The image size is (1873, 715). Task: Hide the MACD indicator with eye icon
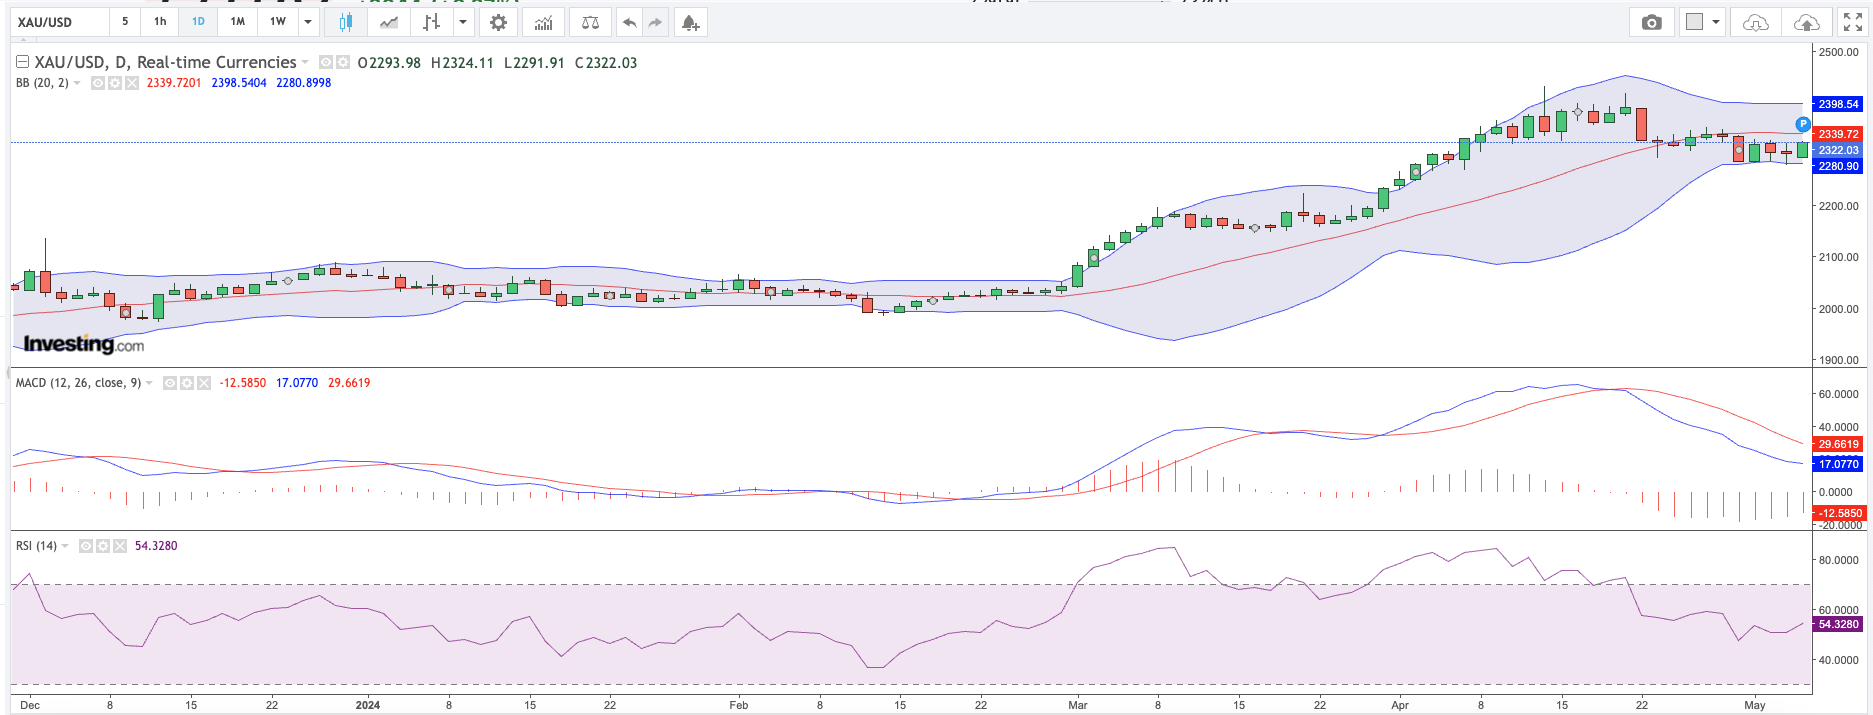pyautogui.click(x=170, y=383)
